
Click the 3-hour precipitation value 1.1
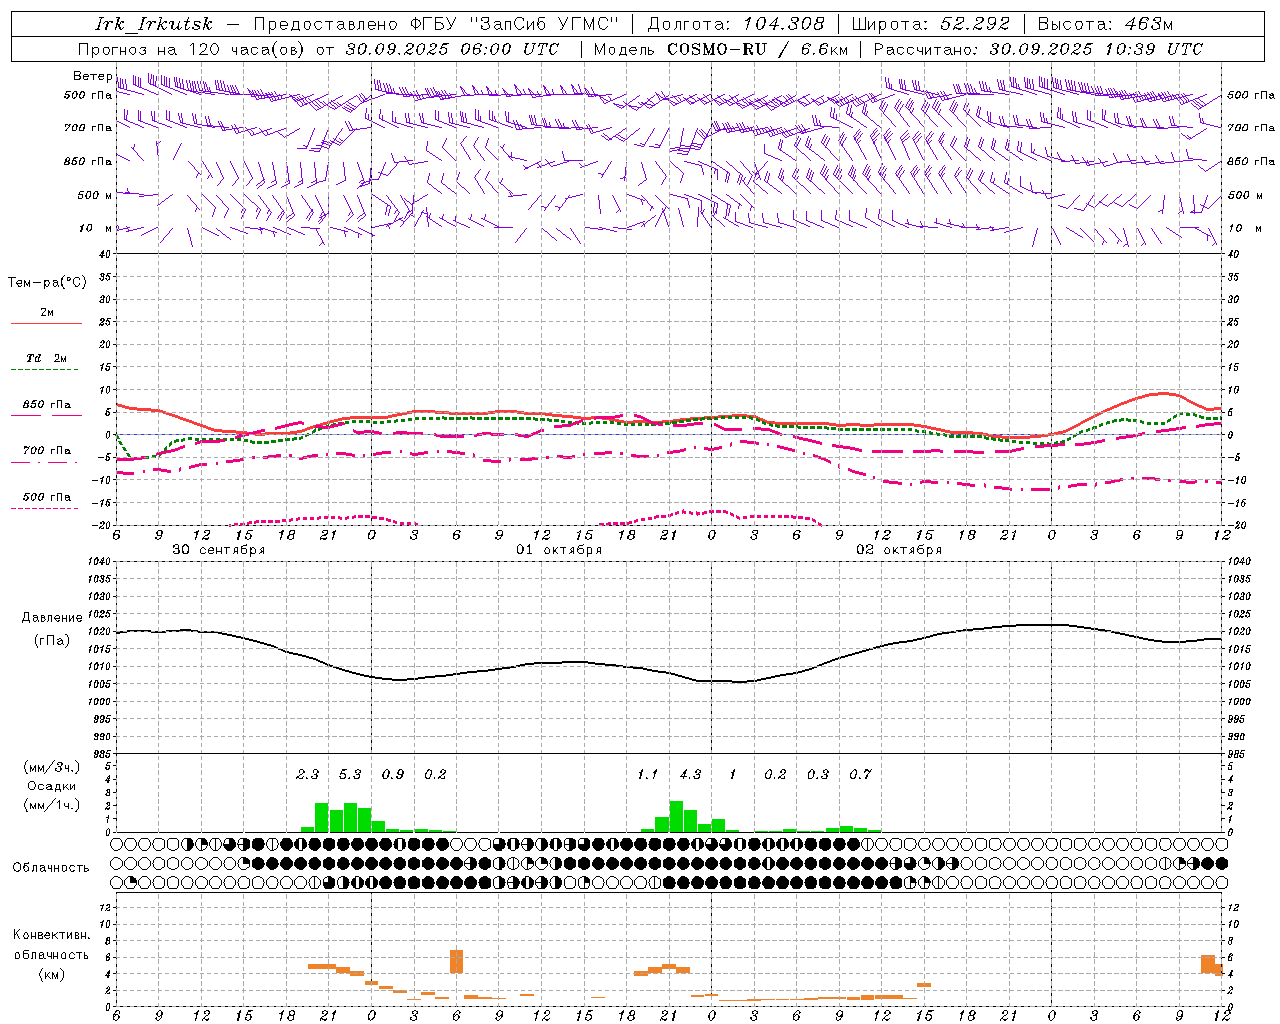pyautogui.click(x=647, y=774)
